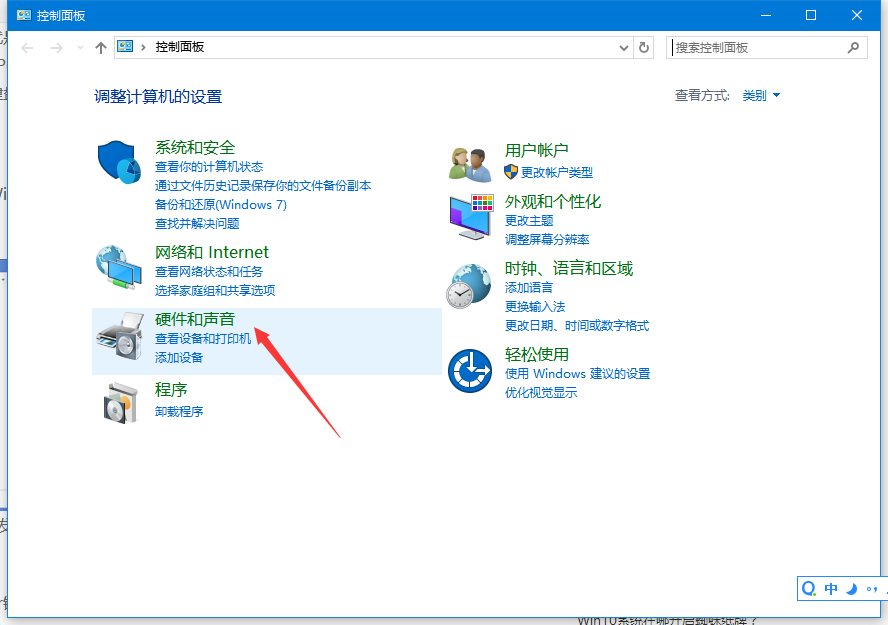The height and width of the screenshot is (625, 888).
Task: Open the 外观和个性化 category link
Action: (x=553, y=202)
